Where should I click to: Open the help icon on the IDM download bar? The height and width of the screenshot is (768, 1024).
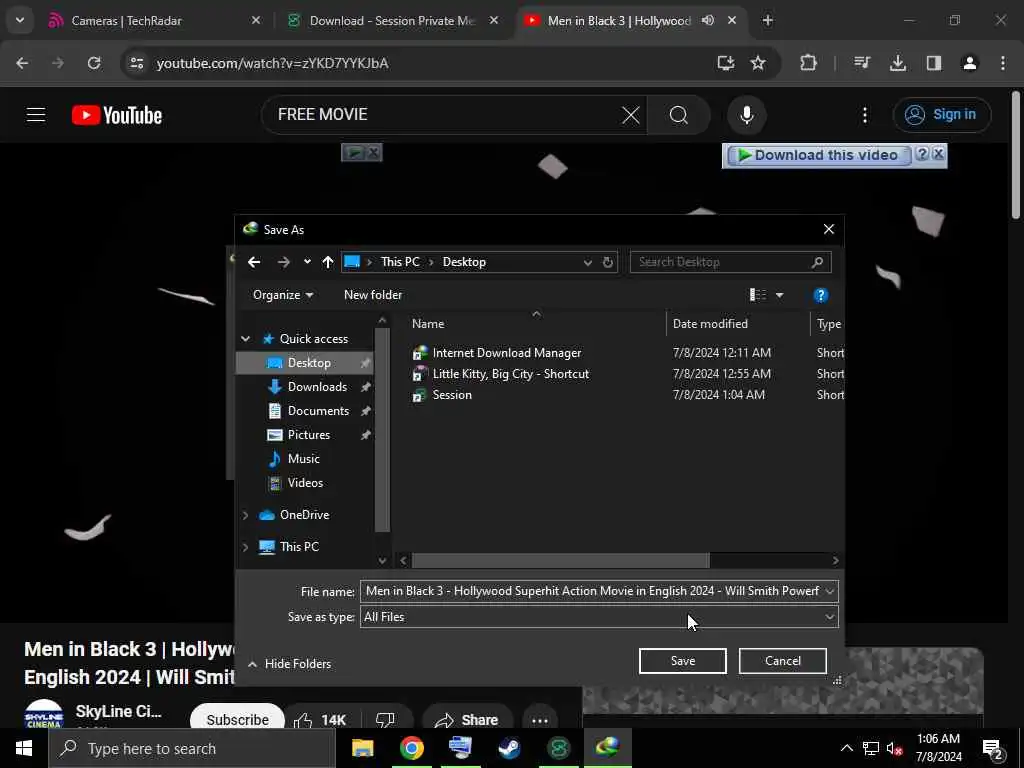921,154
